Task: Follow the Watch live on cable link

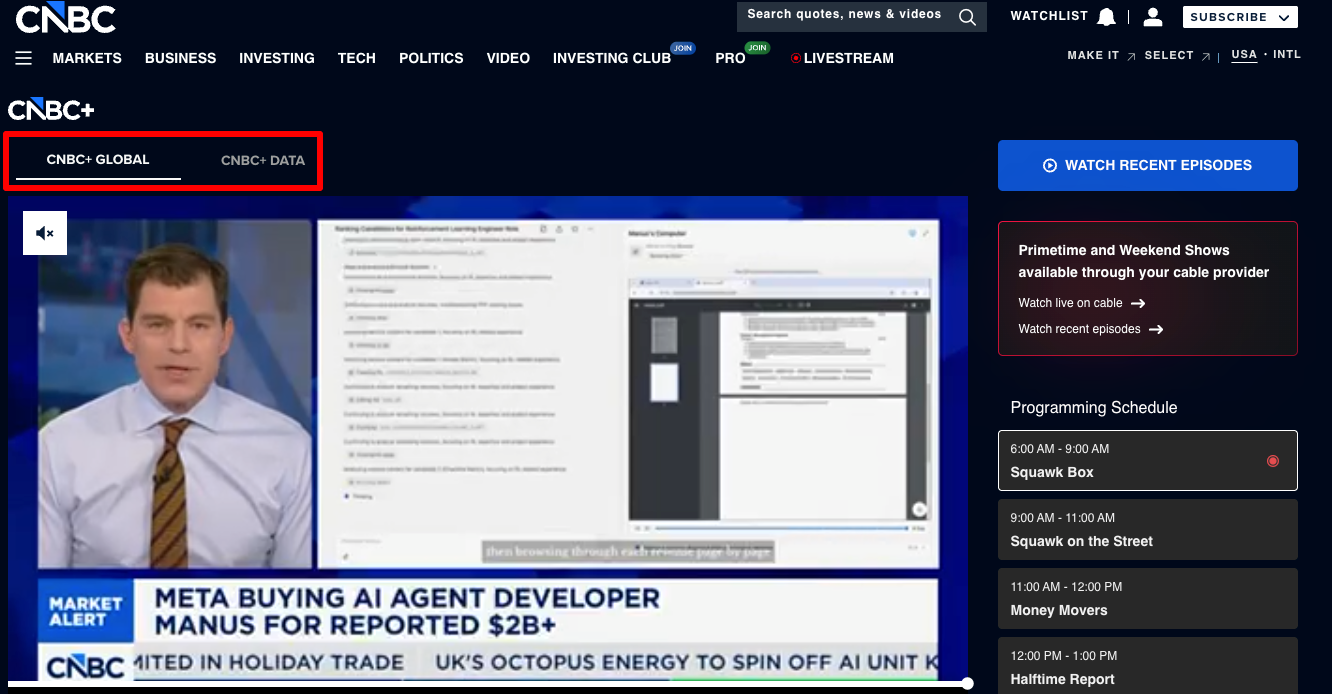Action: click(x=1070, y=302)
